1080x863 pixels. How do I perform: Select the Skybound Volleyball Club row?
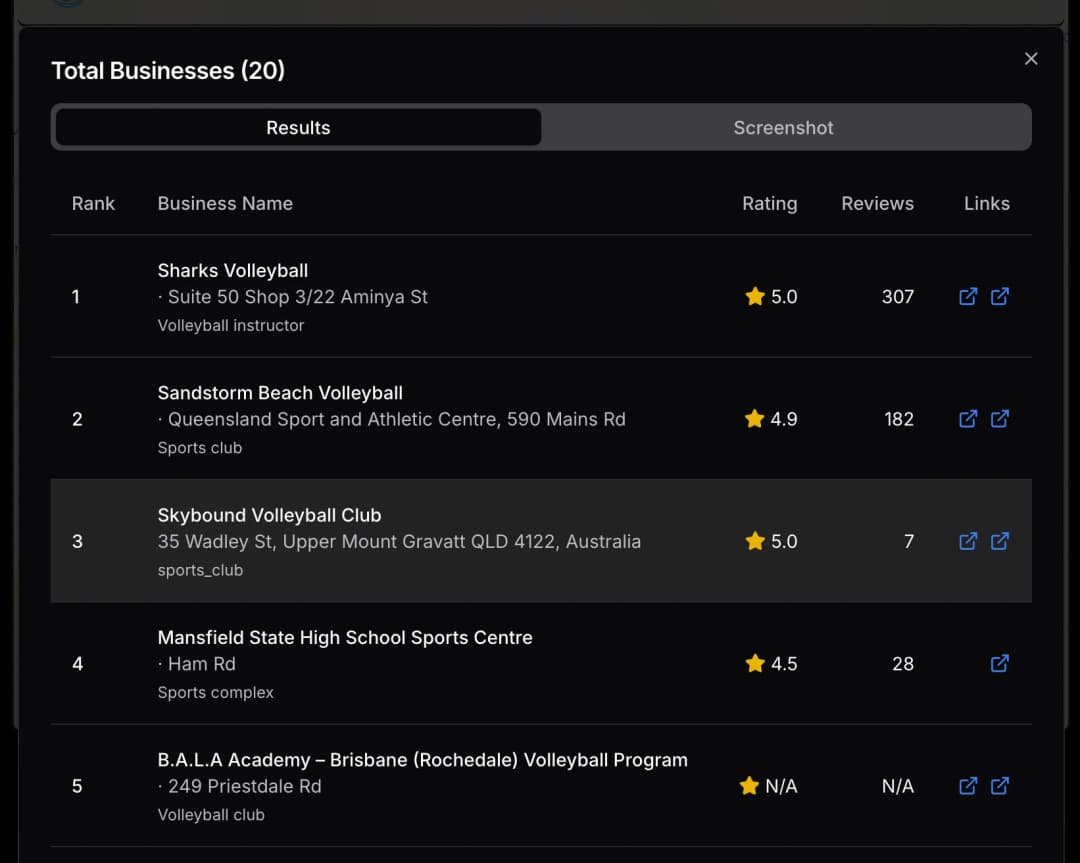(540, 541)
